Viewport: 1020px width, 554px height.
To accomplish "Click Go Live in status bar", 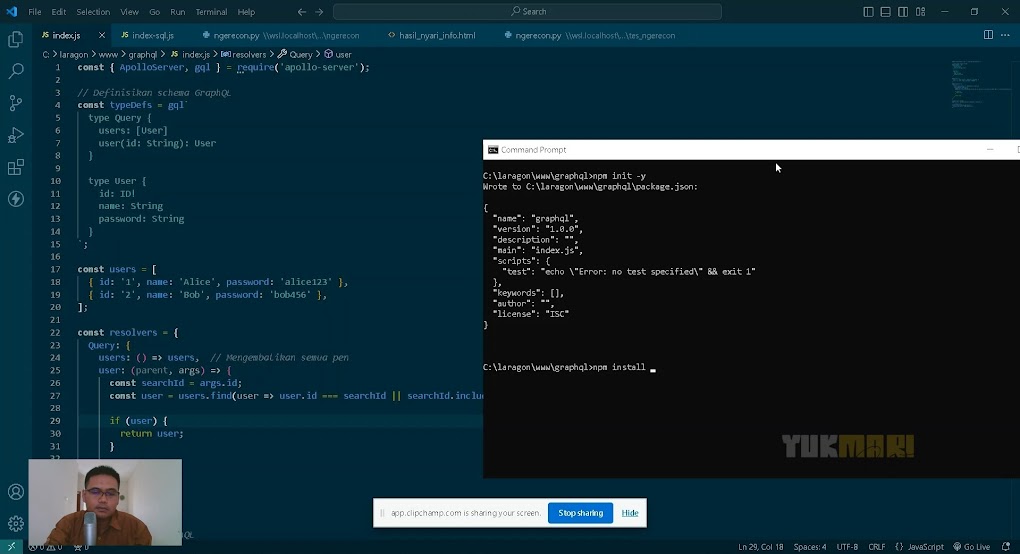I will [x=971, y=547].
